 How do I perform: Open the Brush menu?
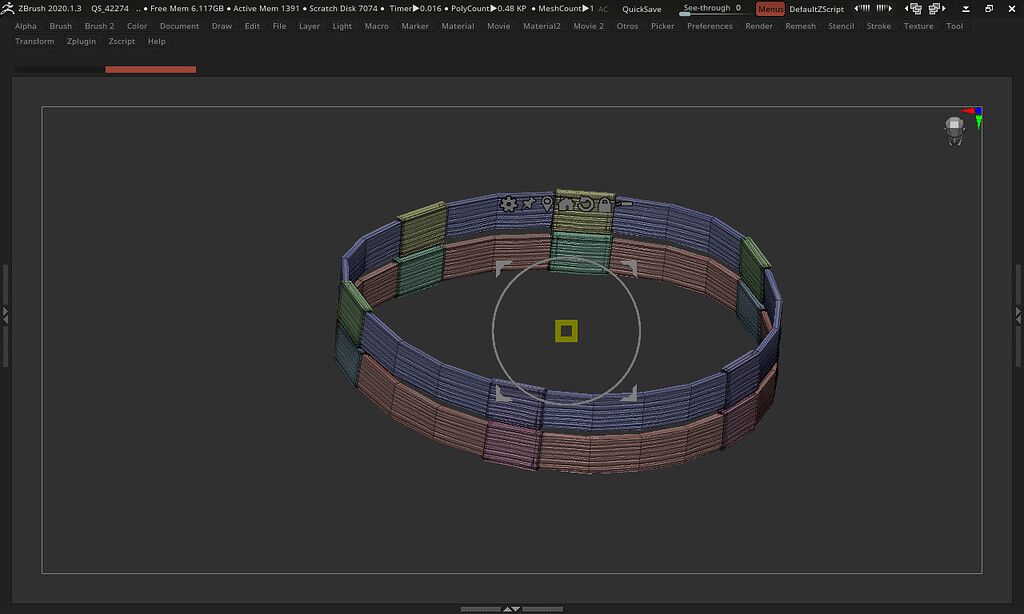(x=61, y=26)
